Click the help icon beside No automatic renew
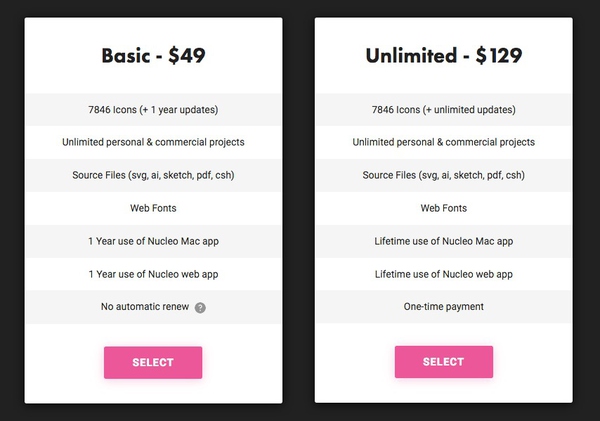 point(200,308)
